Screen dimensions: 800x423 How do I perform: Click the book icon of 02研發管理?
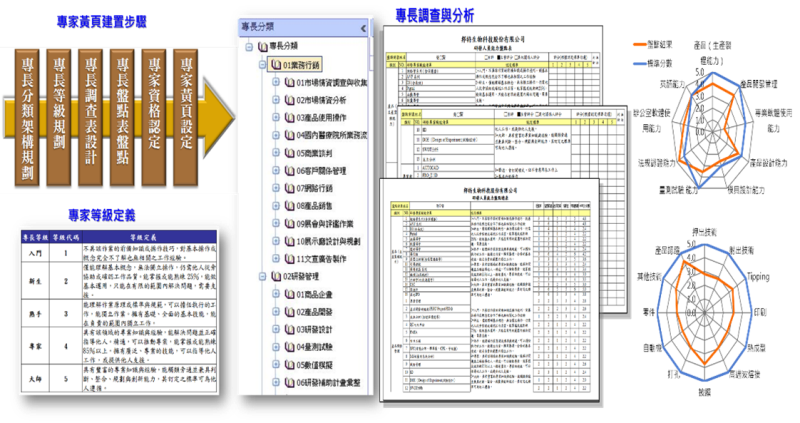point(276,277)
